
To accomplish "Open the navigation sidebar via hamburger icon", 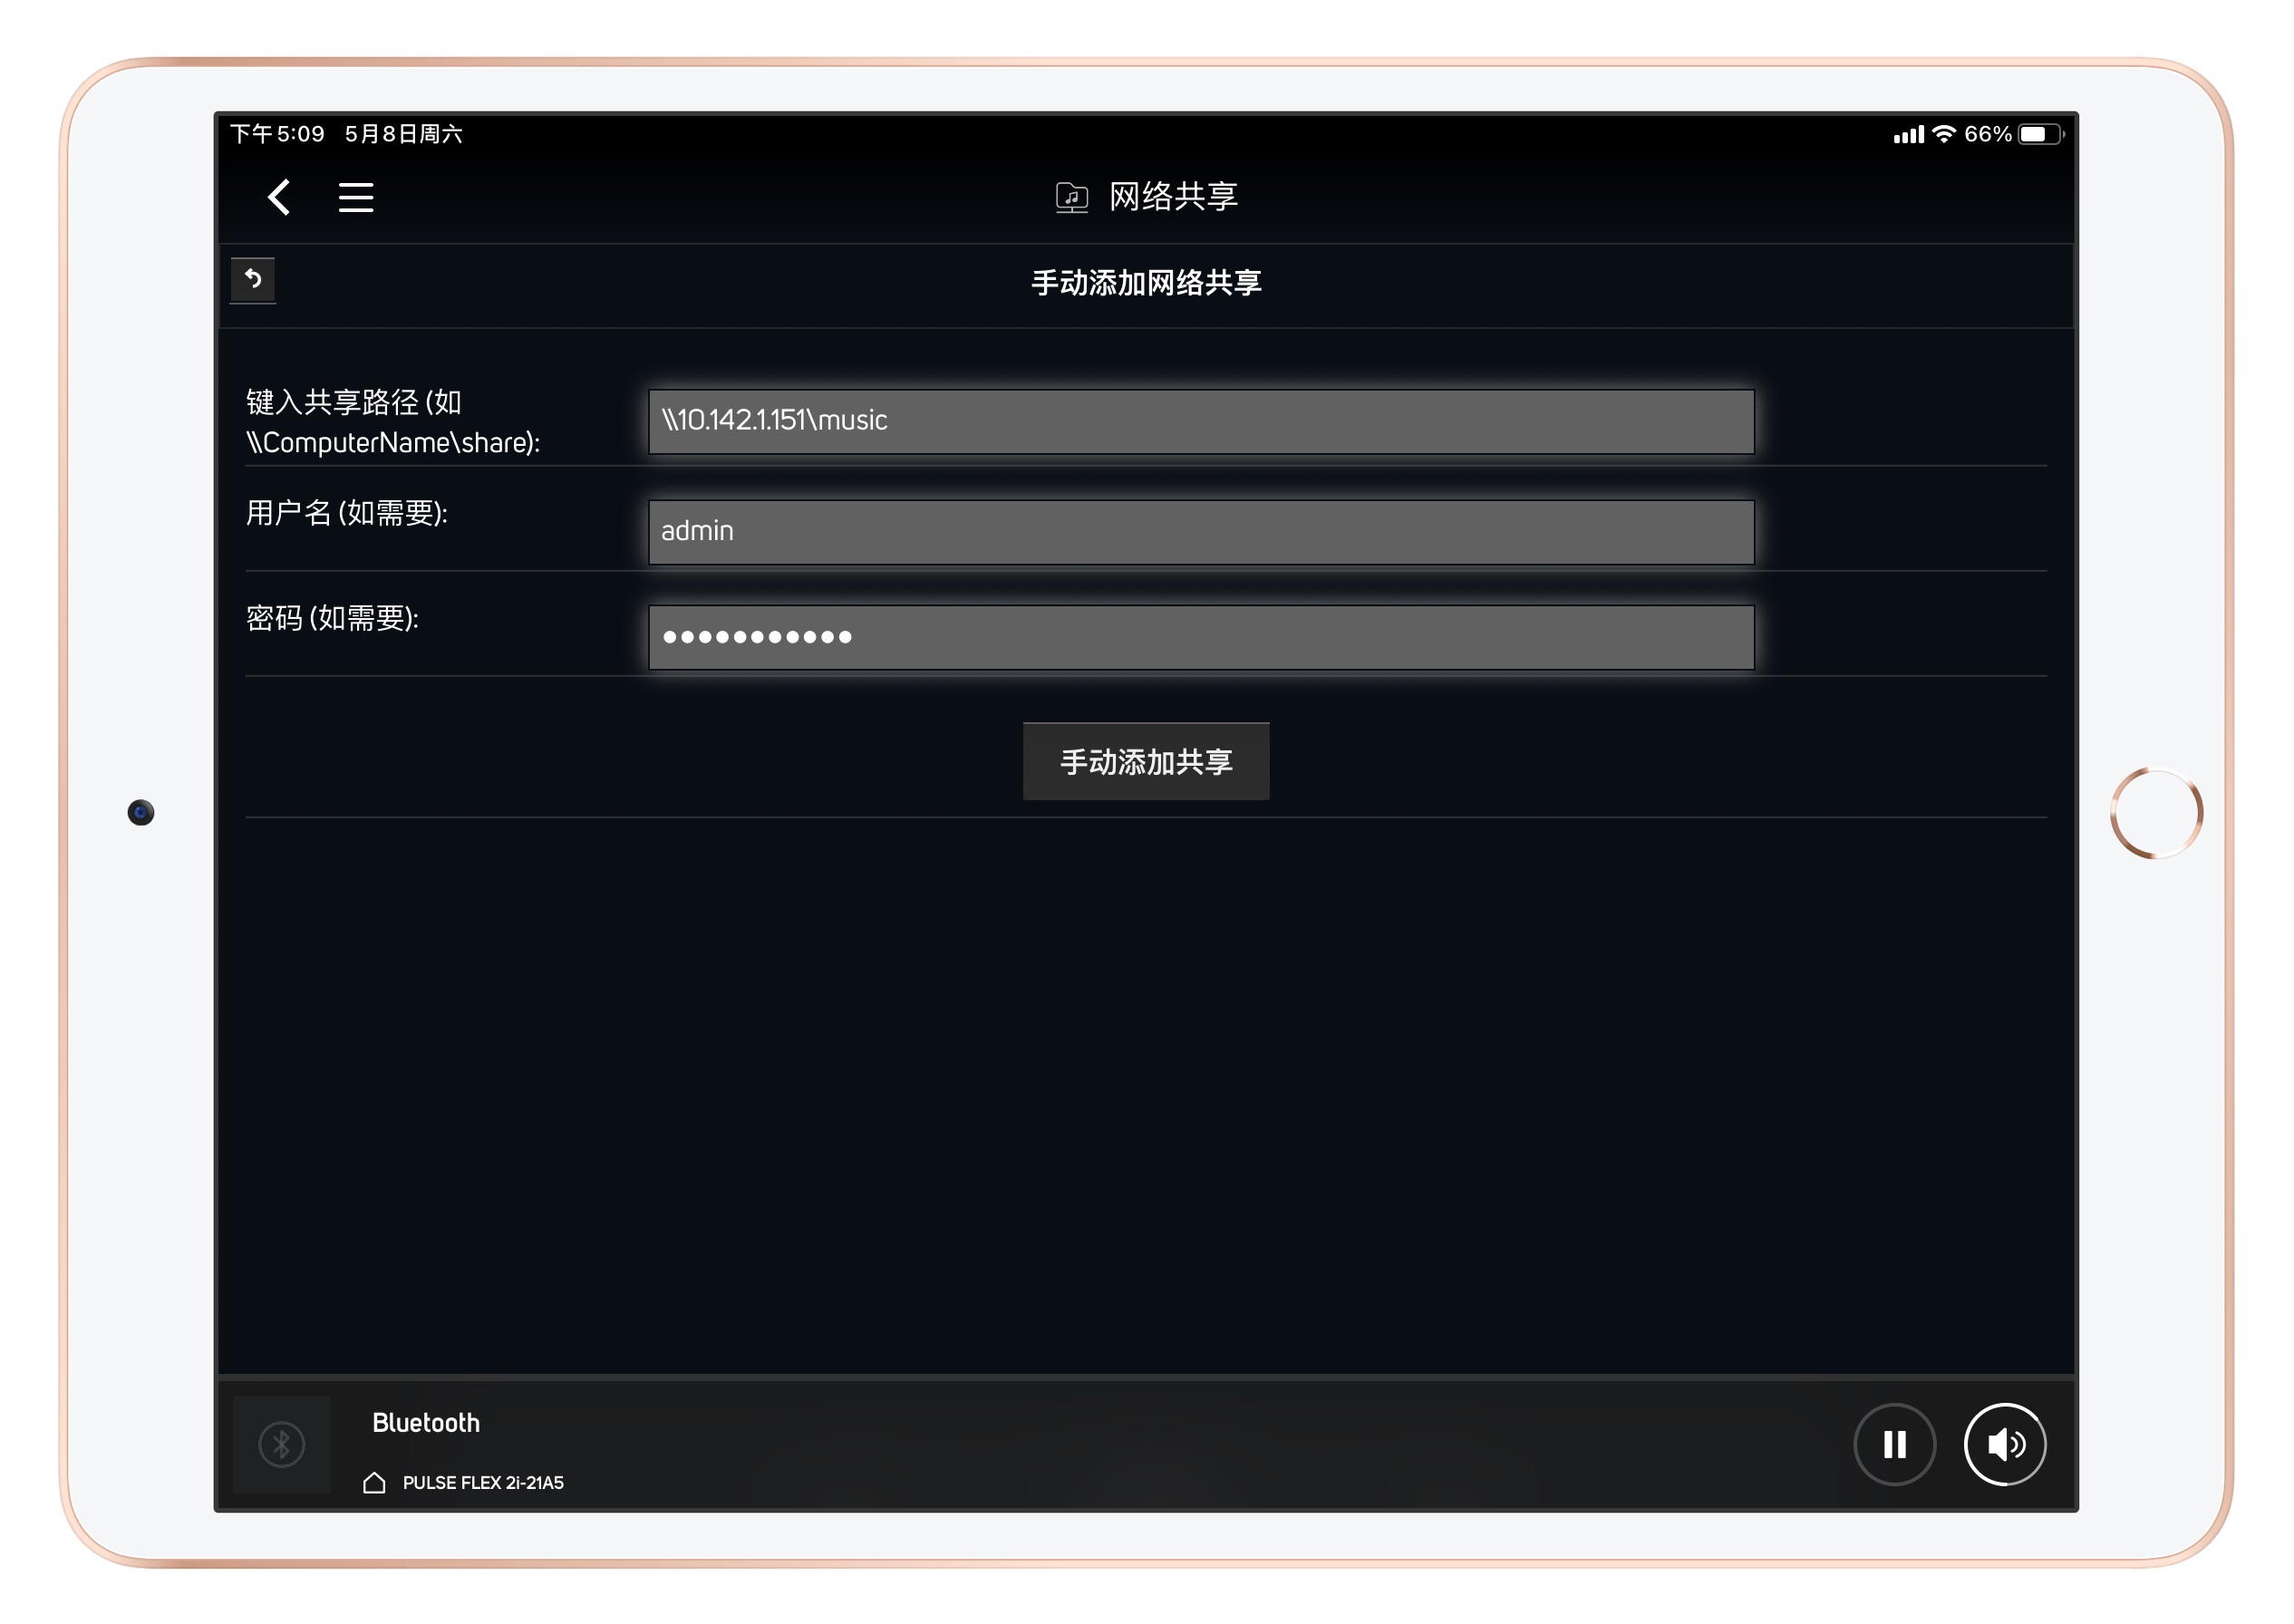I will coord(357,198).
